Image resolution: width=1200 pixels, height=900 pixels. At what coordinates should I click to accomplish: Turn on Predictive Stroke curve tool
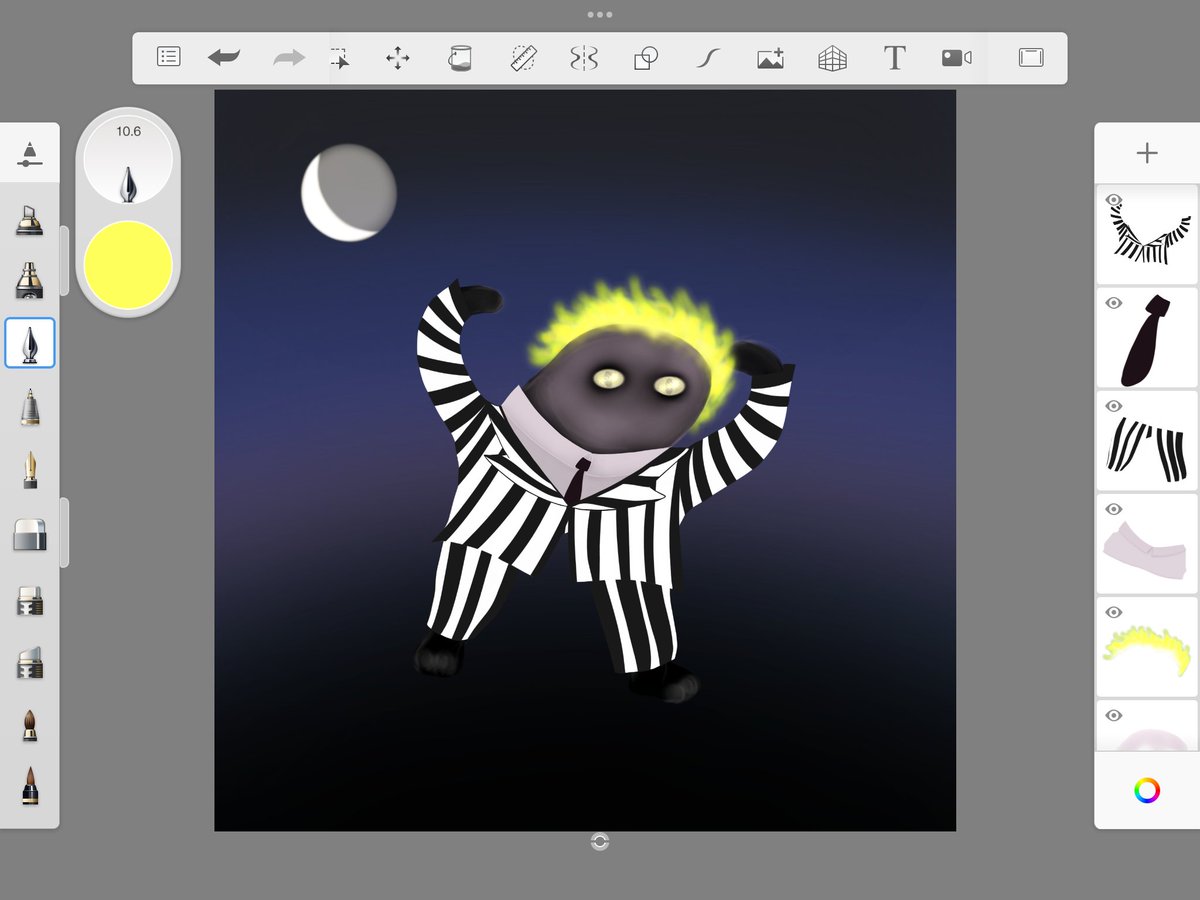pyautogui.click(x=708, y=58)
